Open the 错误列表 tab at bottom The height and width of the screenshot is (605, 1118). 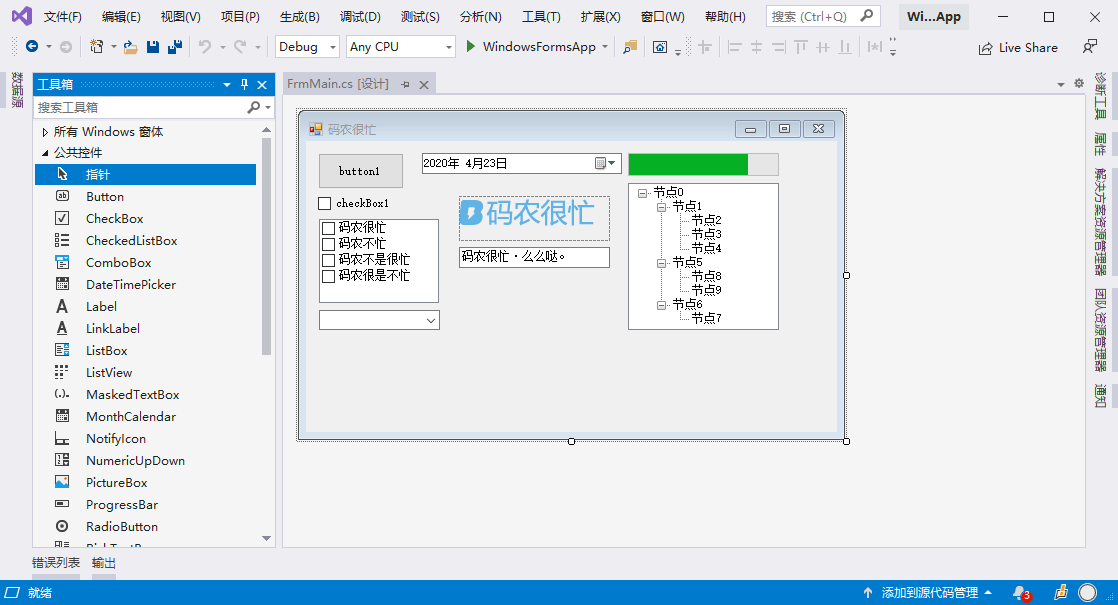tap(56, 563)
